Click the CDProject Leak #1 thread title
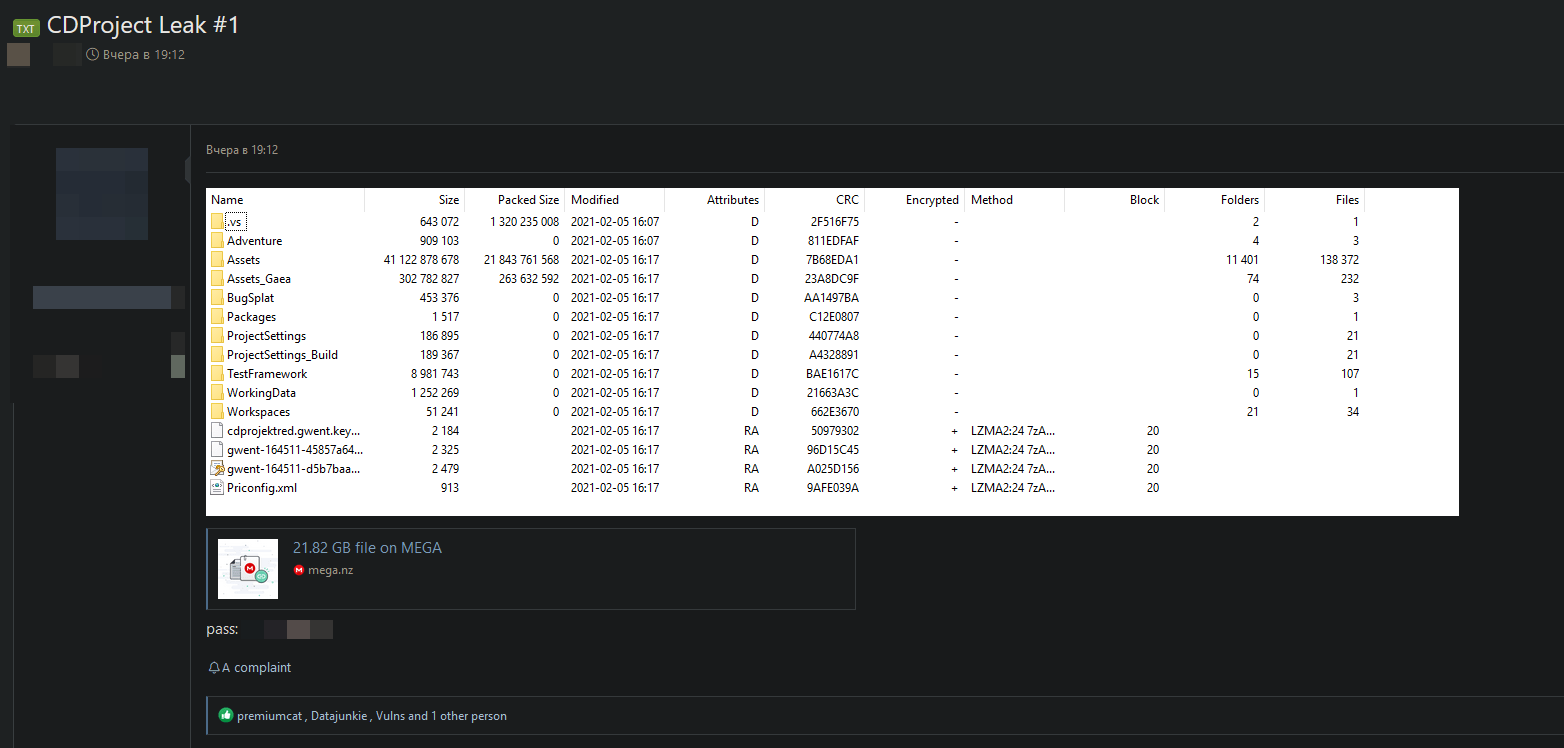Image resolution: width=1564 pixels, height=748 pixels. pyautogui.click(x=143, y=26)
